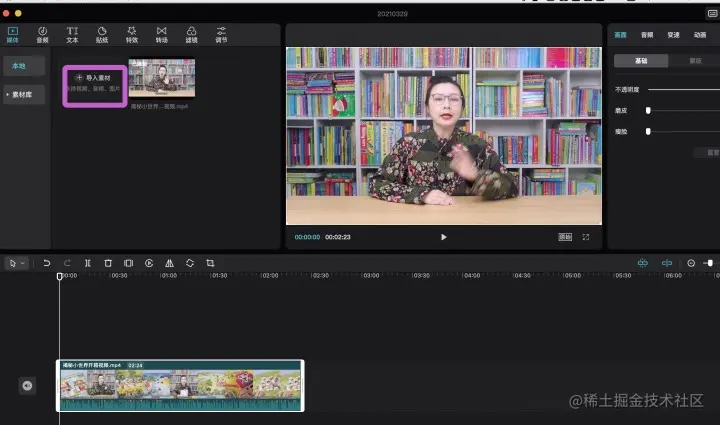Click the timeline zoom-out icon

coord(691,263)
